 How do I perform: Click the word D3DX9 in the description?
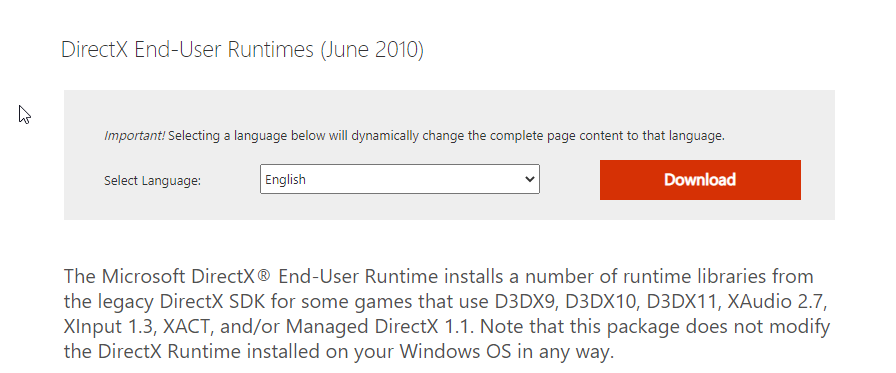coord(525,301)
